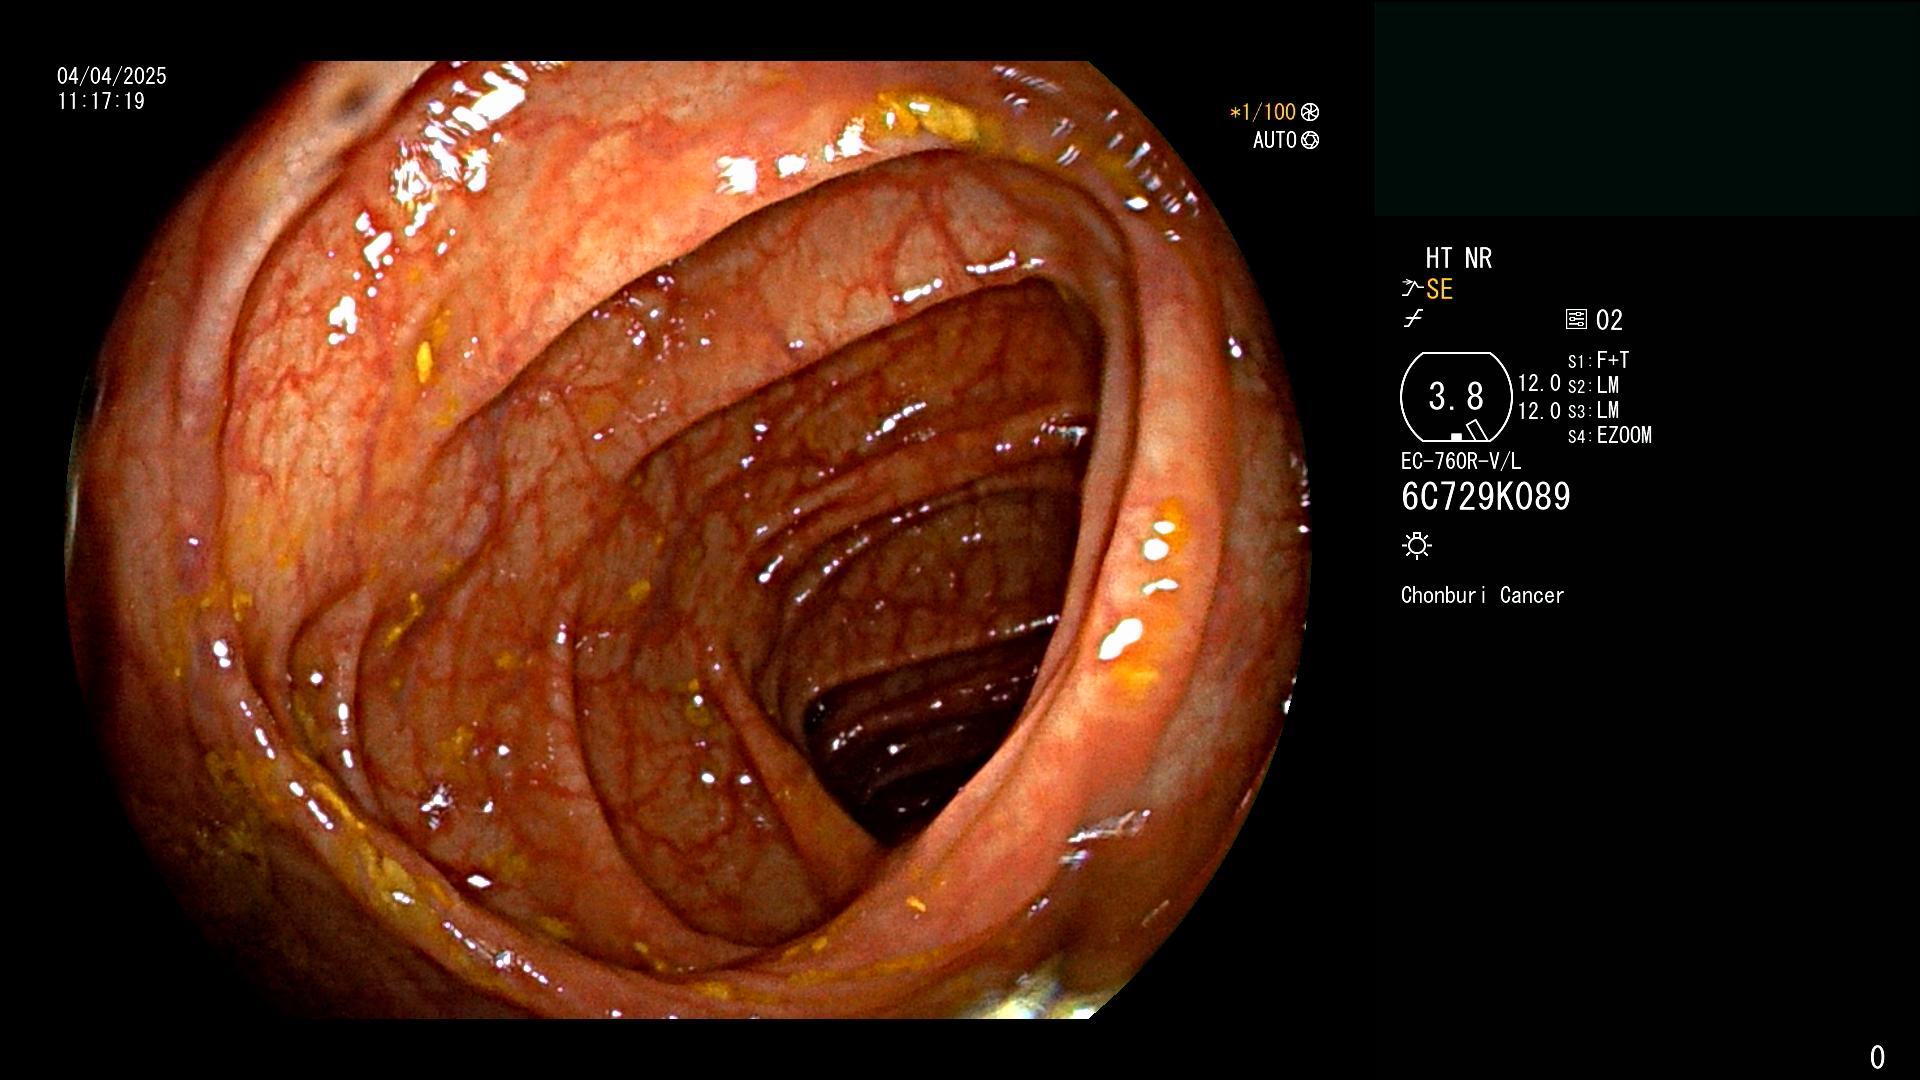1920x1080 pixels.
Task: Click the scope diameter 3.8 indicator
Action: 1456,397
